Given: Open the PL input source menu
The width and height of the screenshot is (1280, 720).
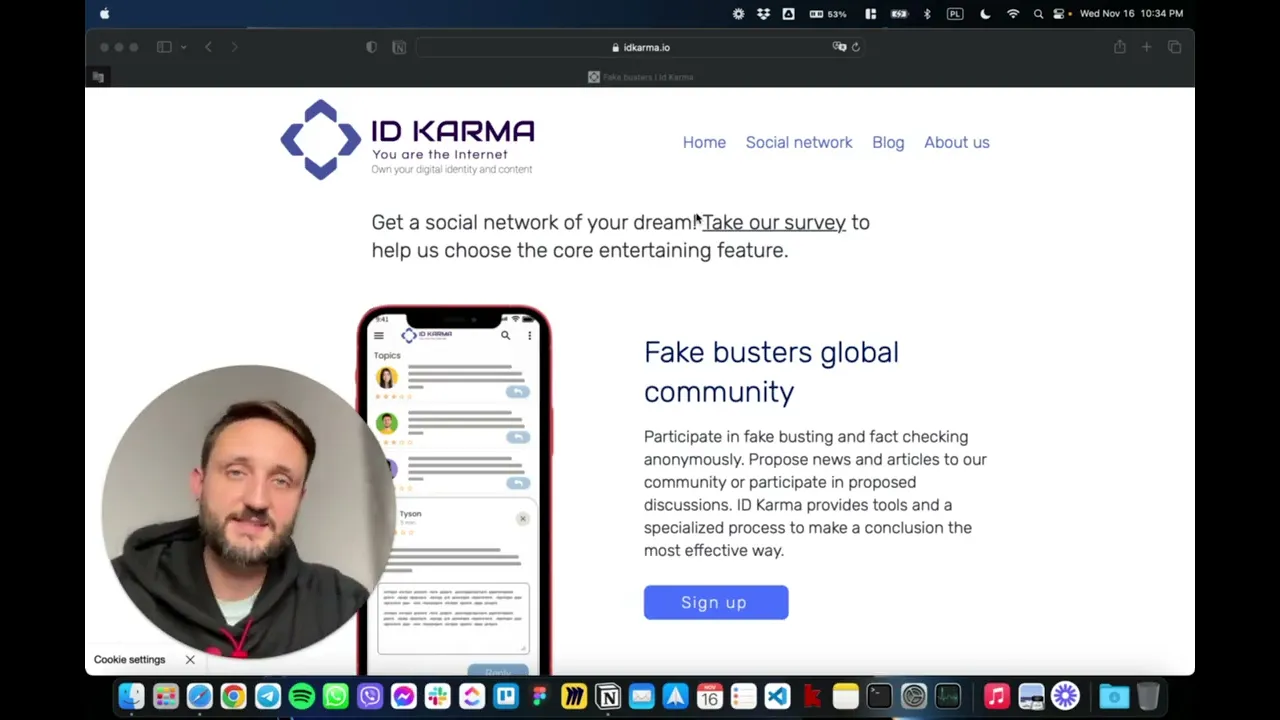Looking at the screenshot, I should pyautogui.click(x=955, y=13).
